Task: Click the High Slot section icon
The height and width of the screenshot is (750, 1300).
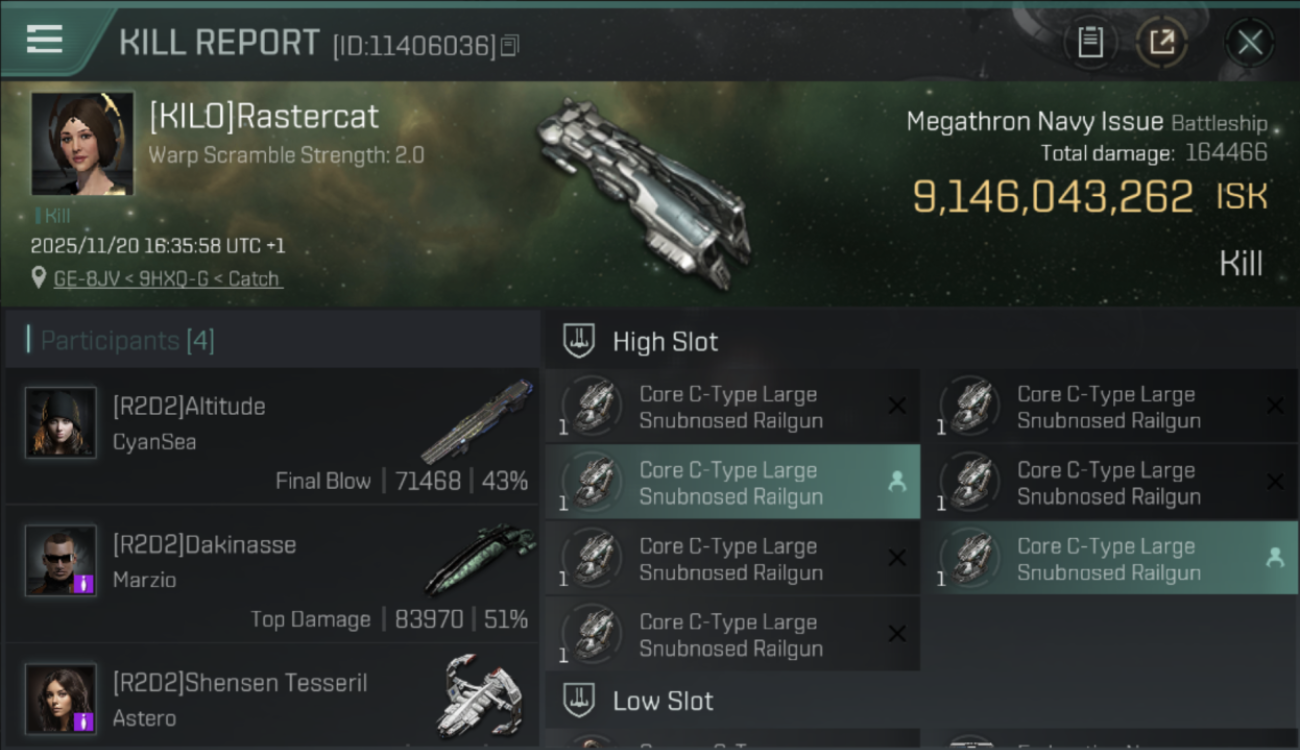Action: (579, 341)
